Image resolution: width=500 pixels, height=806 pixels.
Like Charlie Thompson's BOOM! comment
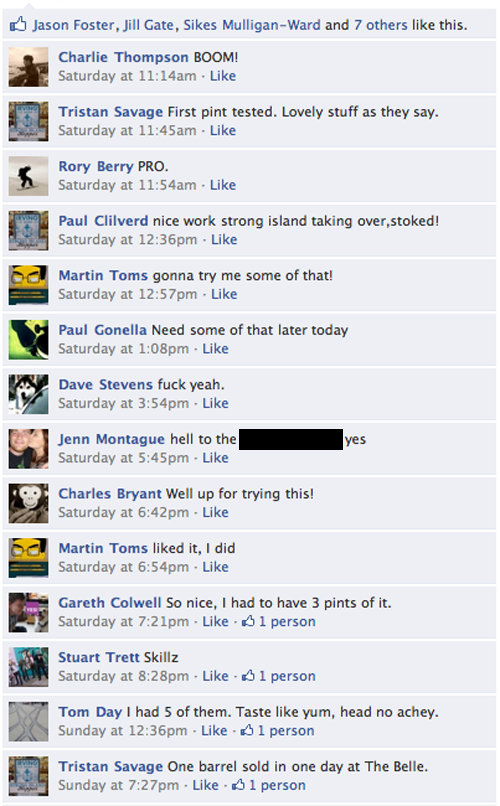(x=223, y=76)
